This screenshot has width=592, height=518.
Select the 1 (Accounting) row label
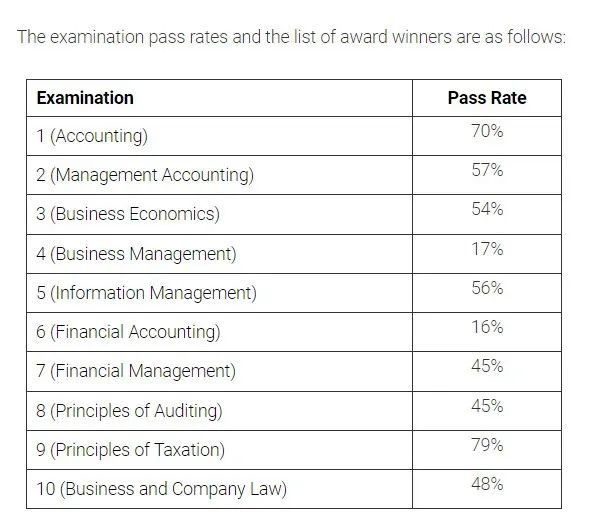[92, 136]
